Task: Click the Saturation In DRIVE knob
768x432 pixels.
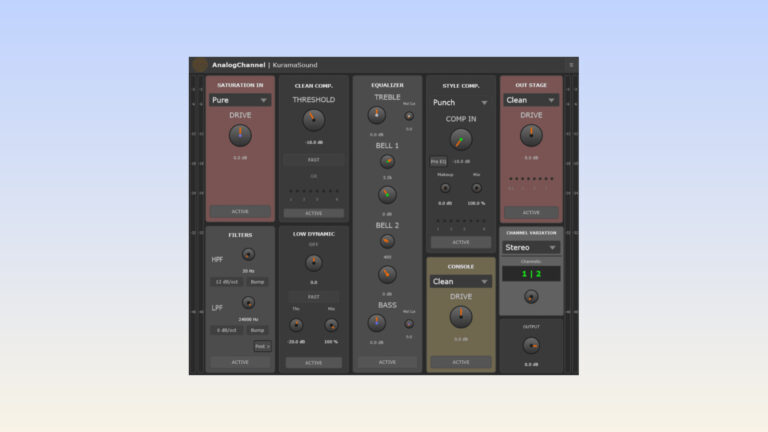Action: [x=240, y=135]
